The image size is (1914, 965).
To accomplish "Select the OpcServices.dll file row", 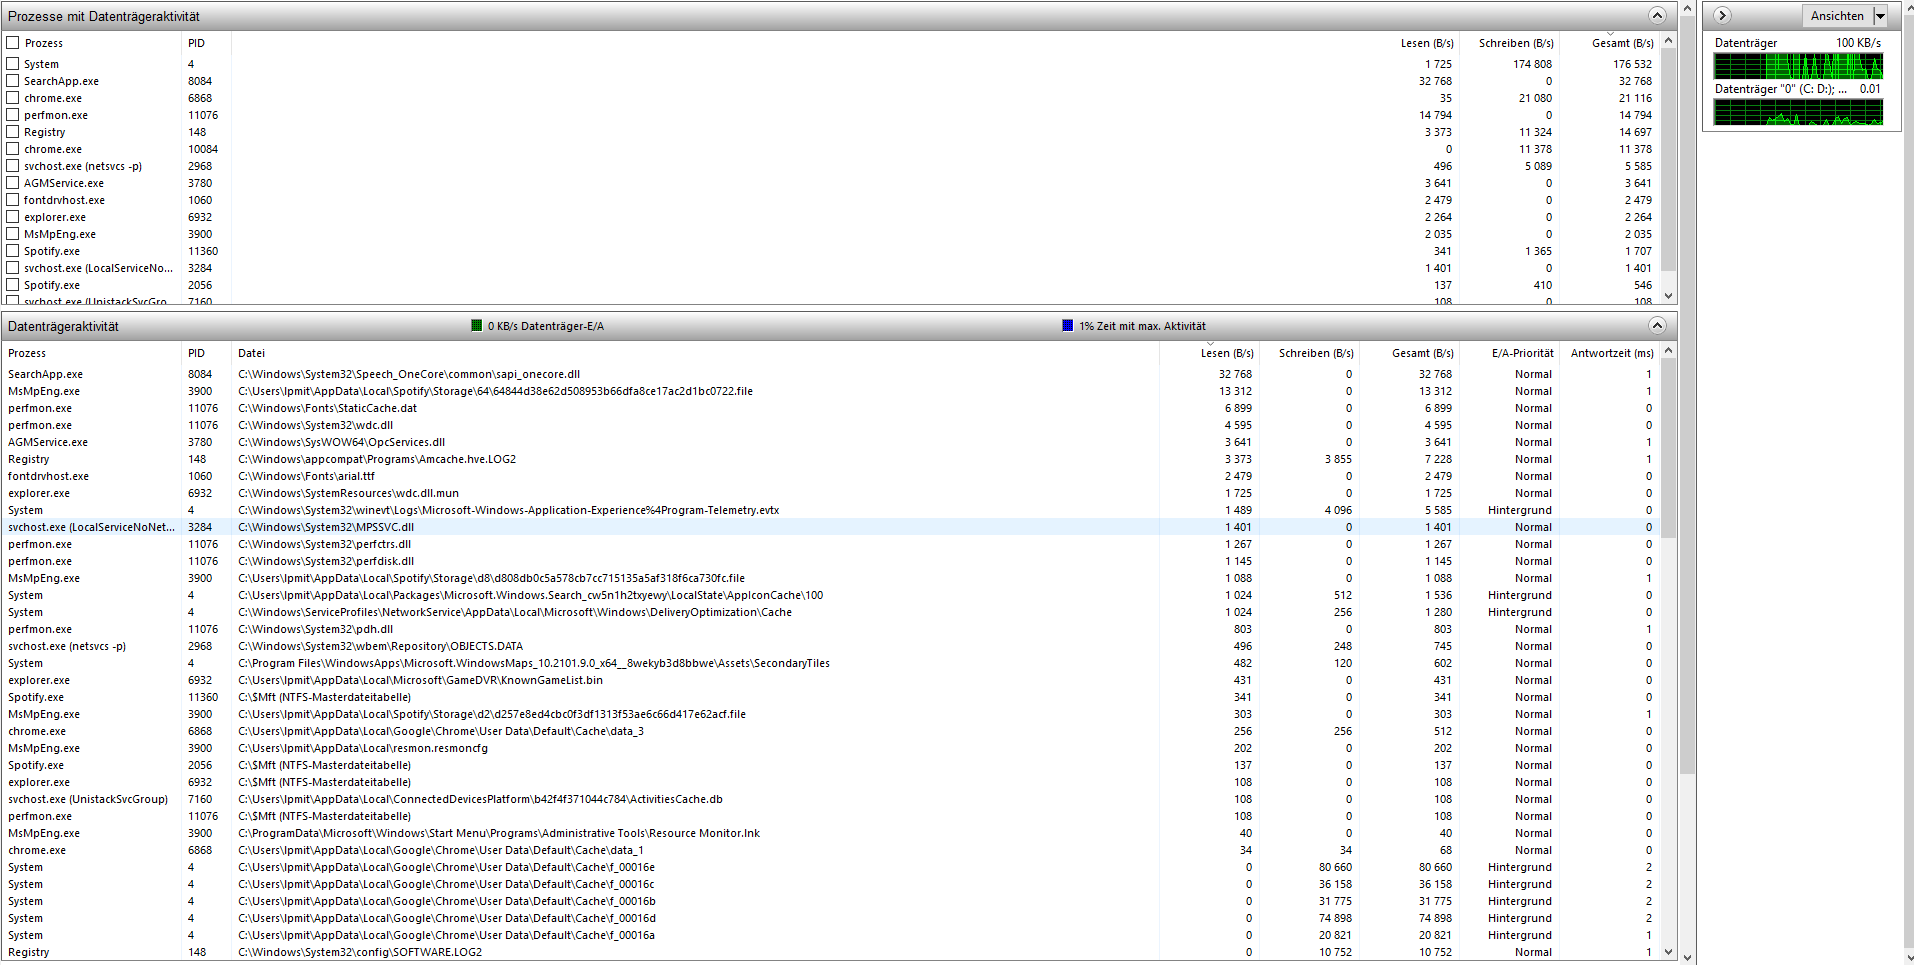I will click(x=830, y=442).
